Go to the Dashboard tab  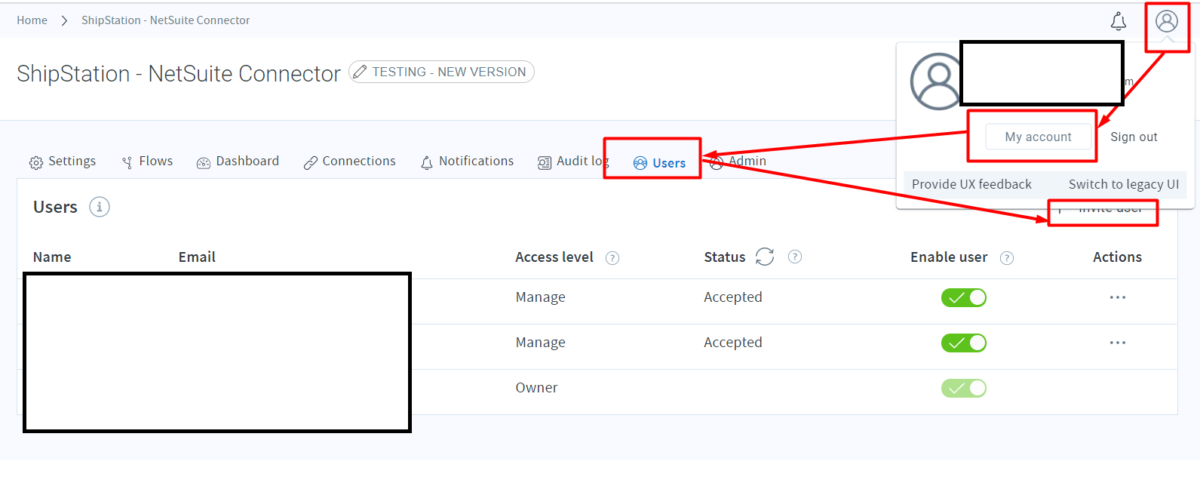tap(238, 161)
